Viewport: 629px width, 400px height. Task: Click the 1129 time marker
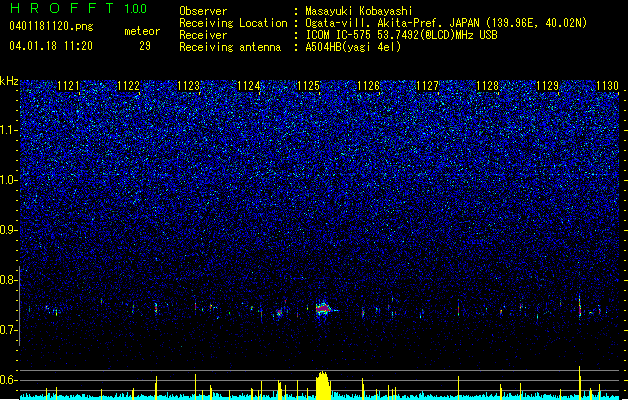click(x=548, y=86)
